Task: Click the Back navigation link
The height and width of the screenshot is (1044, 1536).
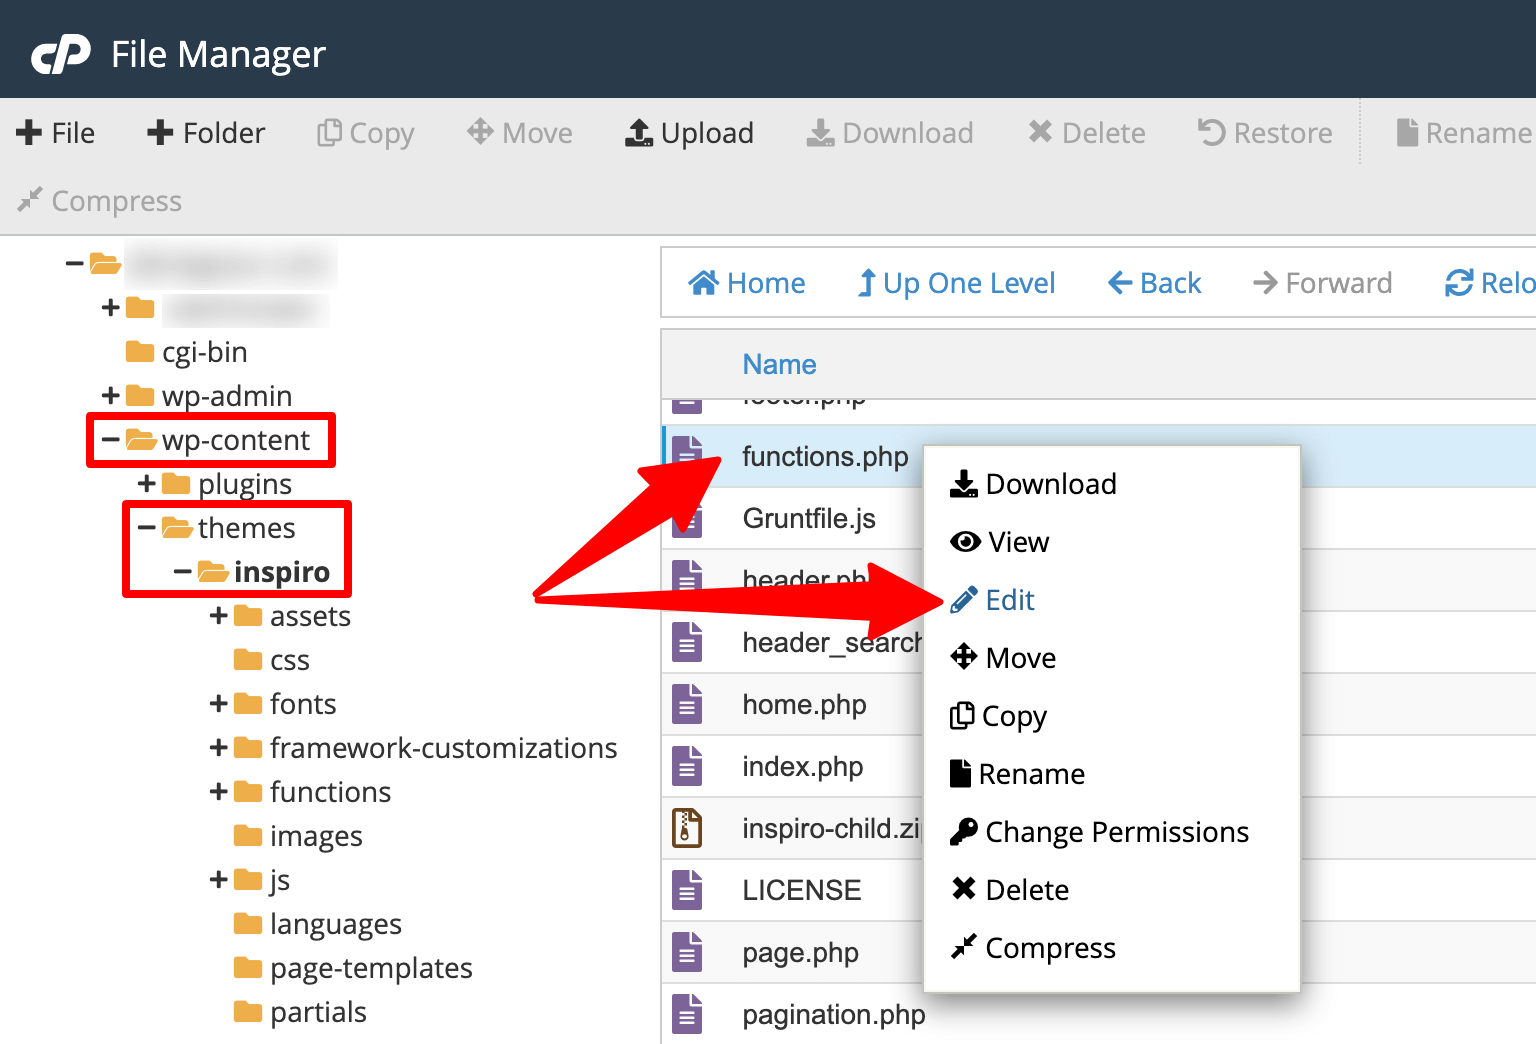Action: click(x=1153, y=283)
